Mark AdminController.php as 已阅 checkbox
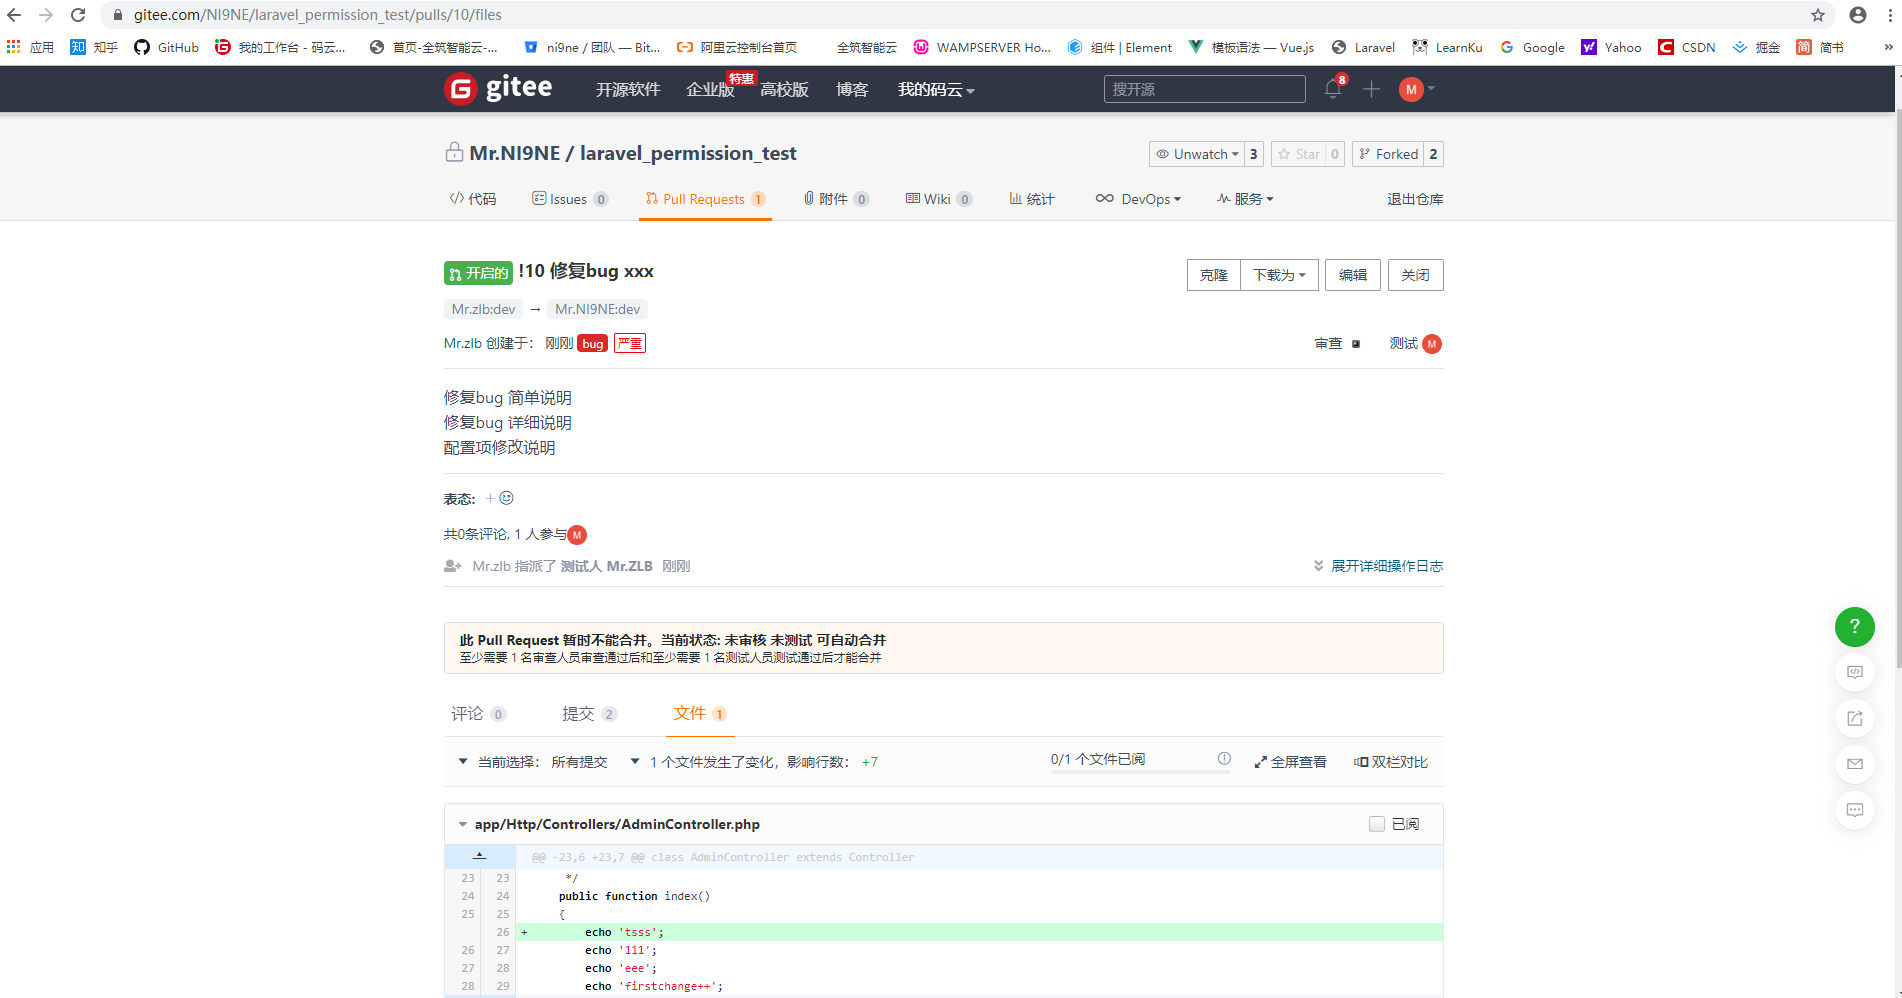This screenshot has width=1902, height=998. point(1377,824)
